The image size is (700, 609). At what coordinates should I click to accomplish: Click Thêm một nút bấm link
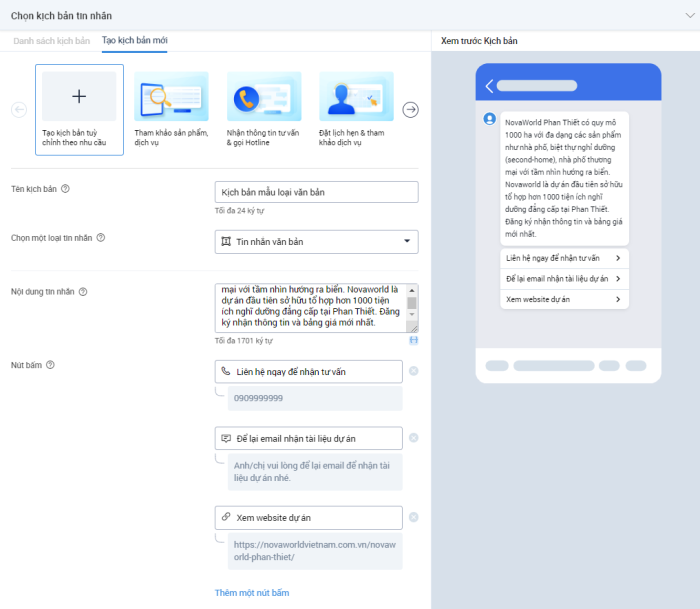[252, 592]
